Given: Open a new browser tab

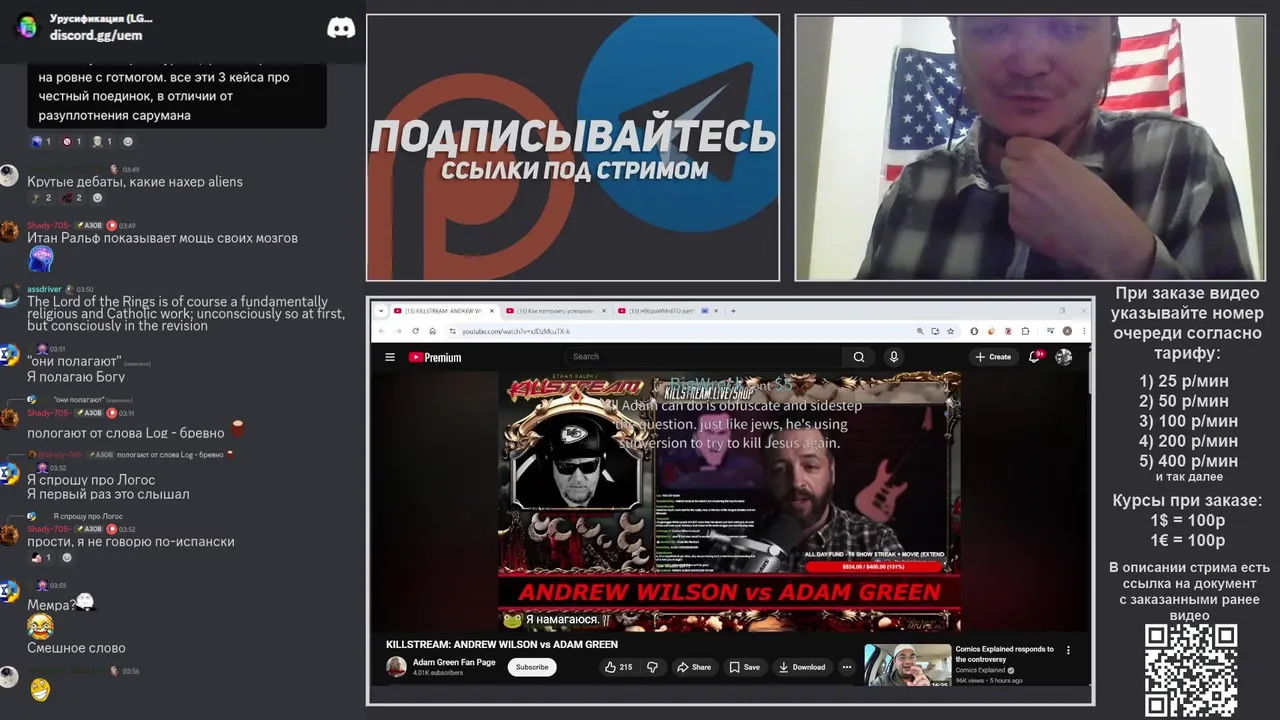Looking at the screenshot, I should (x=733, y=311).
